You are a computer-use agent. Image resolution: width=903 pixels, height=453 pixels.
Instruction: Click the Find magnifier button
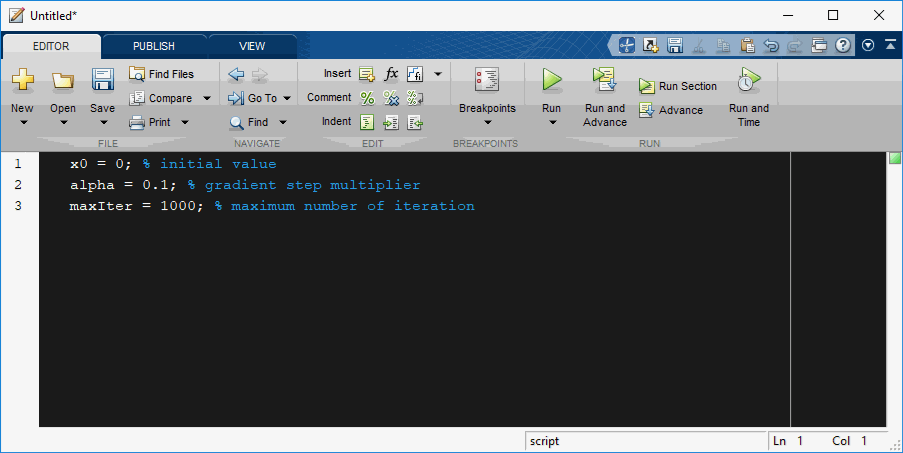pos(249,122)
